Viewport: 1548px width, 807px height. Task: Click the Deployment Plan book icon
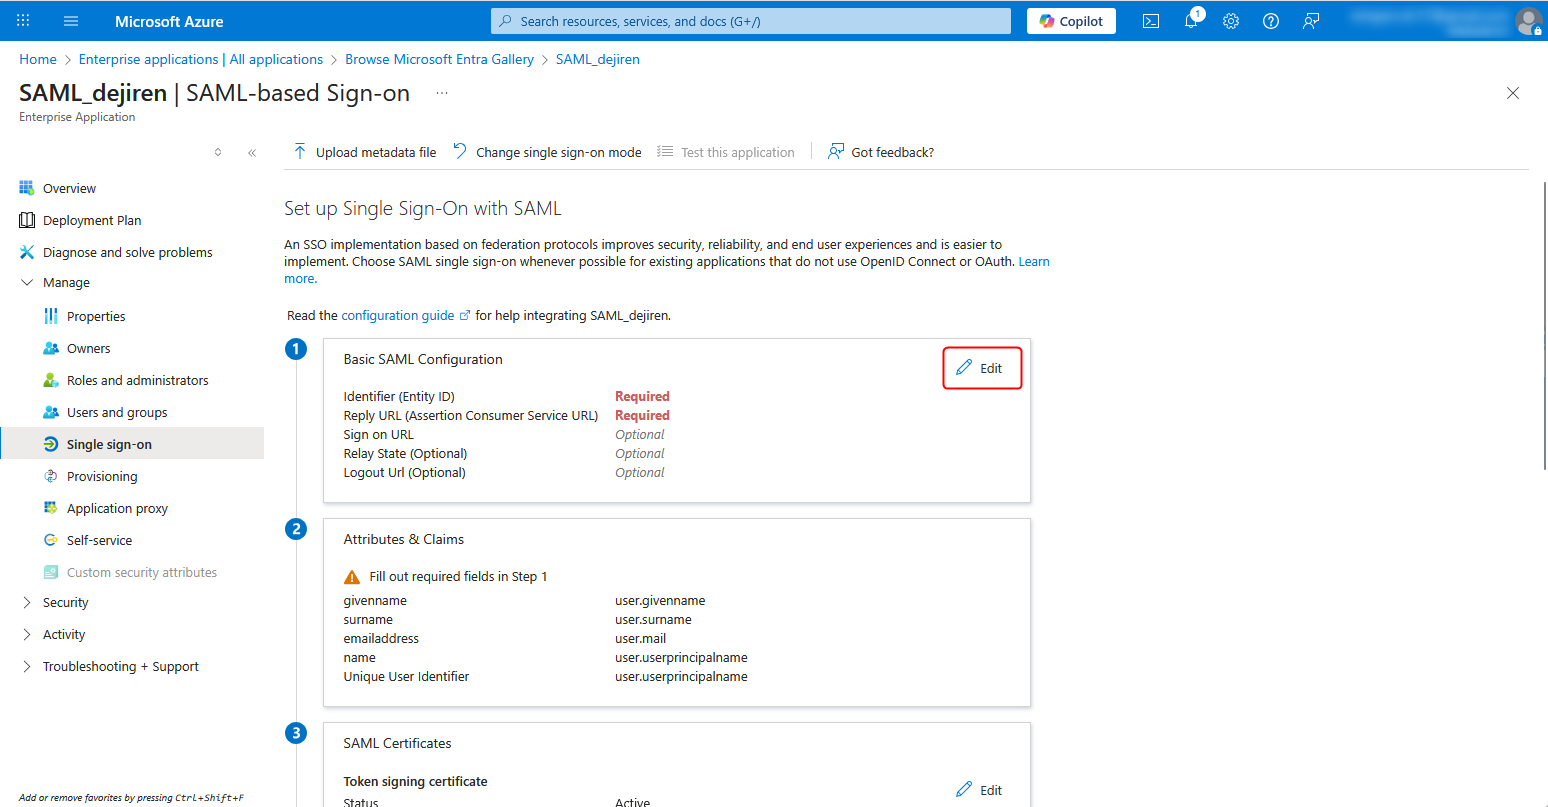[x=27, y=220]
